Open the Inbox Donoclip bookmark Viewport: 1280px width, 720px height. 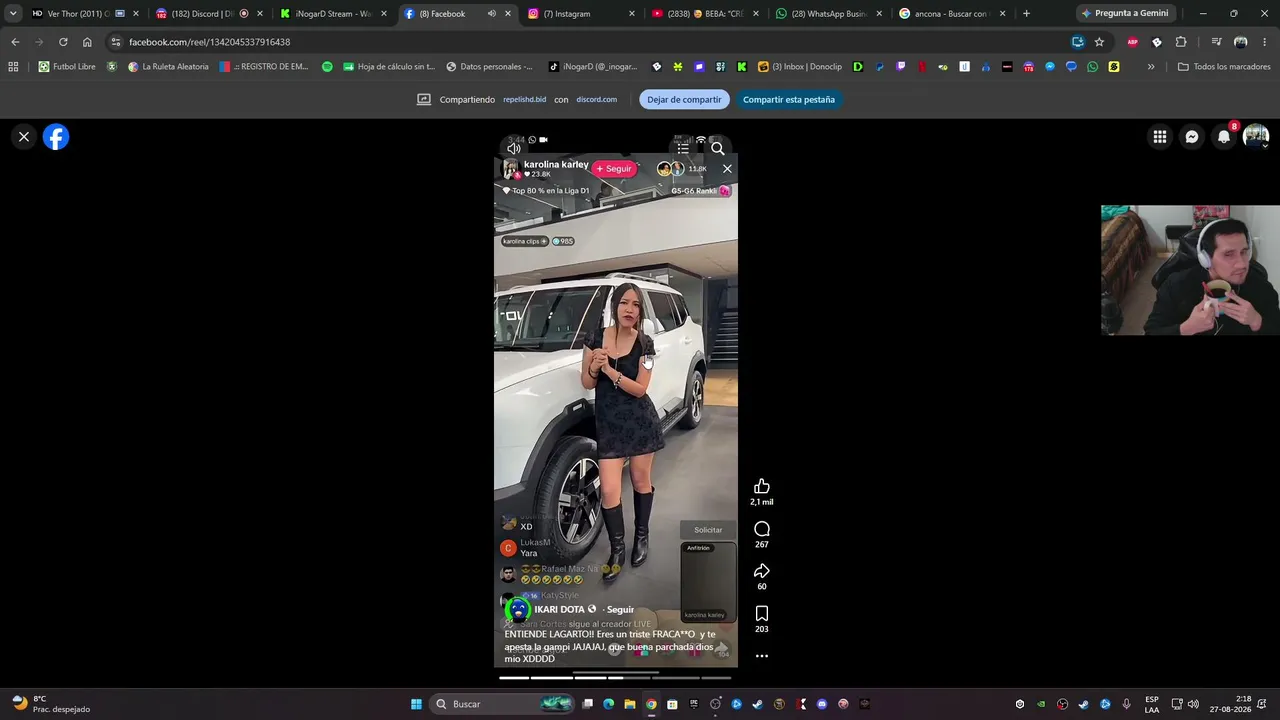(x=800, y=67)
